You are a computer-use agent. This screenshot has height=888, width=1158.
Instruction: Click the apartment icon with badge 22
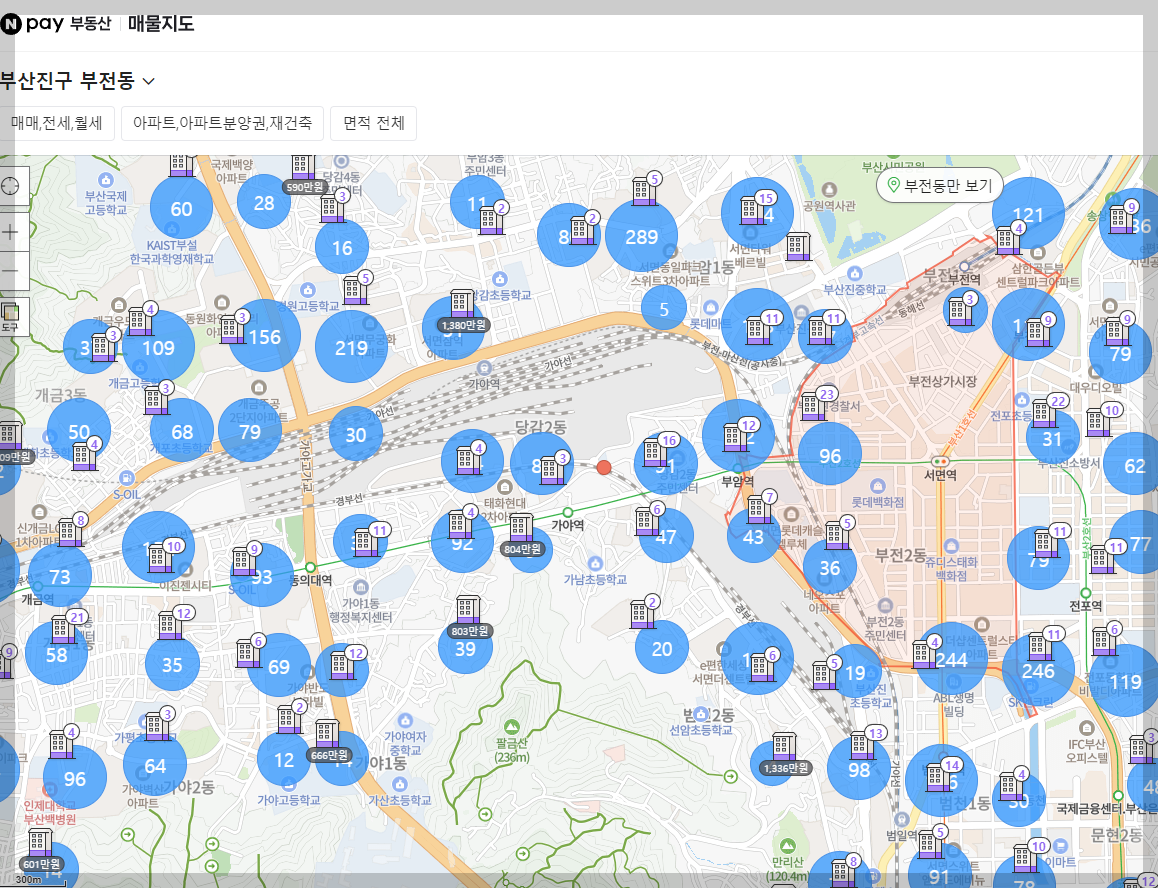(x=1046, y=411)
